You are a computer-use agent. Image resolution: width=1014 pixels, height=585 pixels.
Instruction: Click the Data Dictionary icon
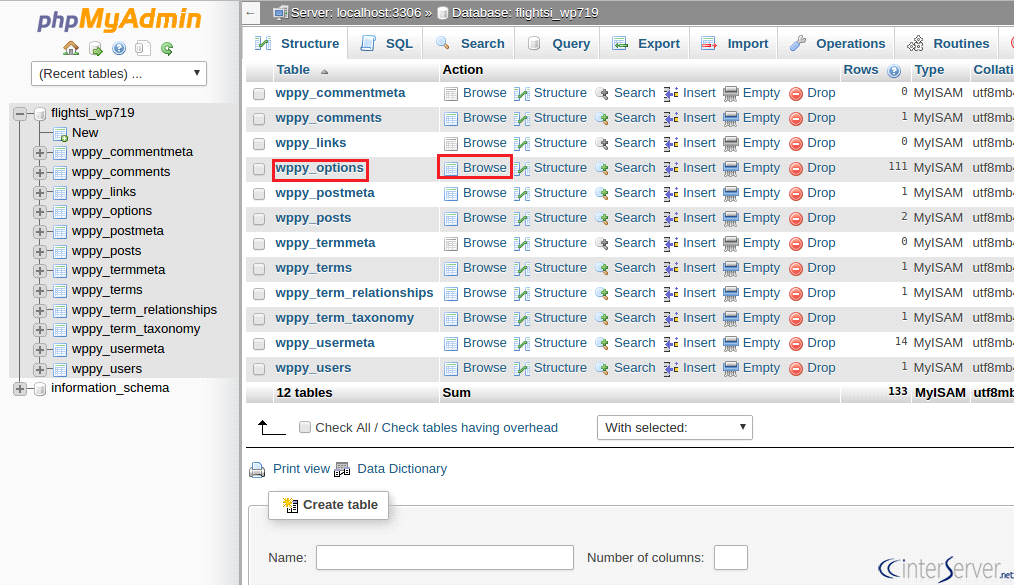coord(342,469)
